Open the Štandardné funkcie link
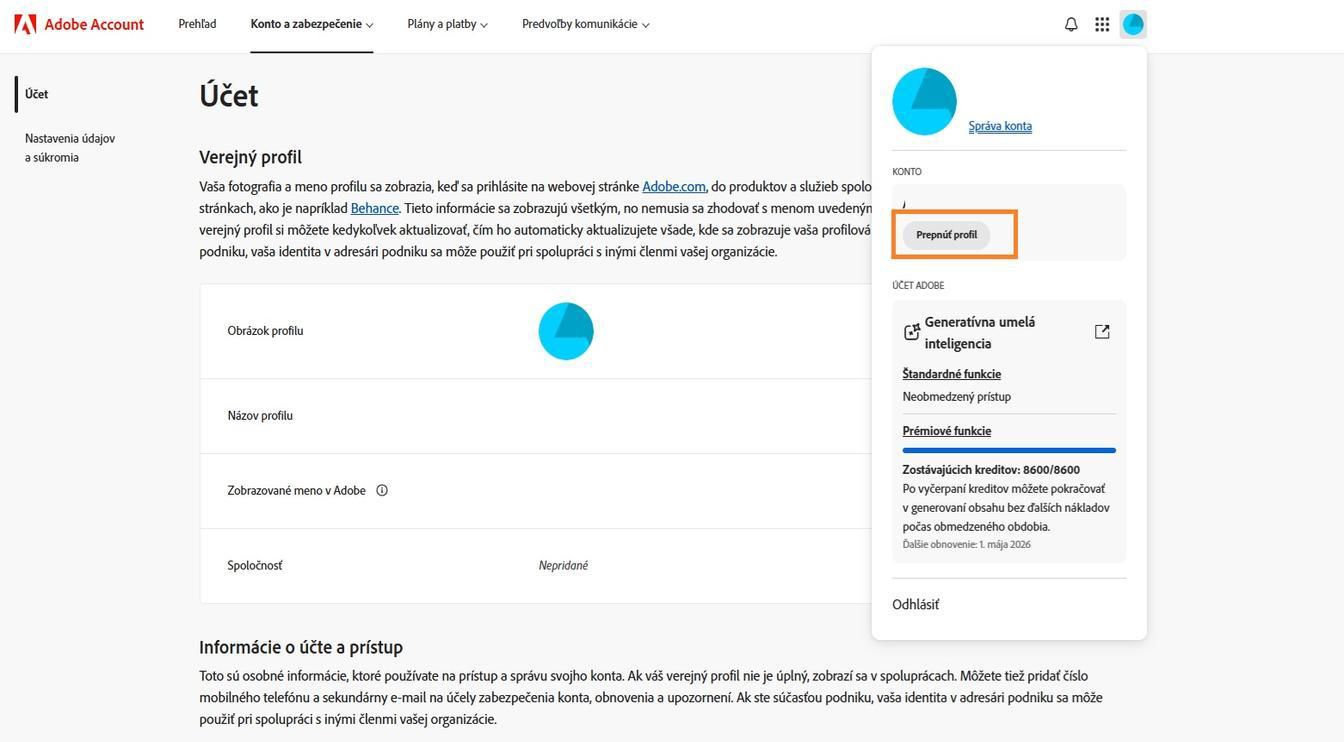This screenshot has height=742, width=1344. coord(951,374)
